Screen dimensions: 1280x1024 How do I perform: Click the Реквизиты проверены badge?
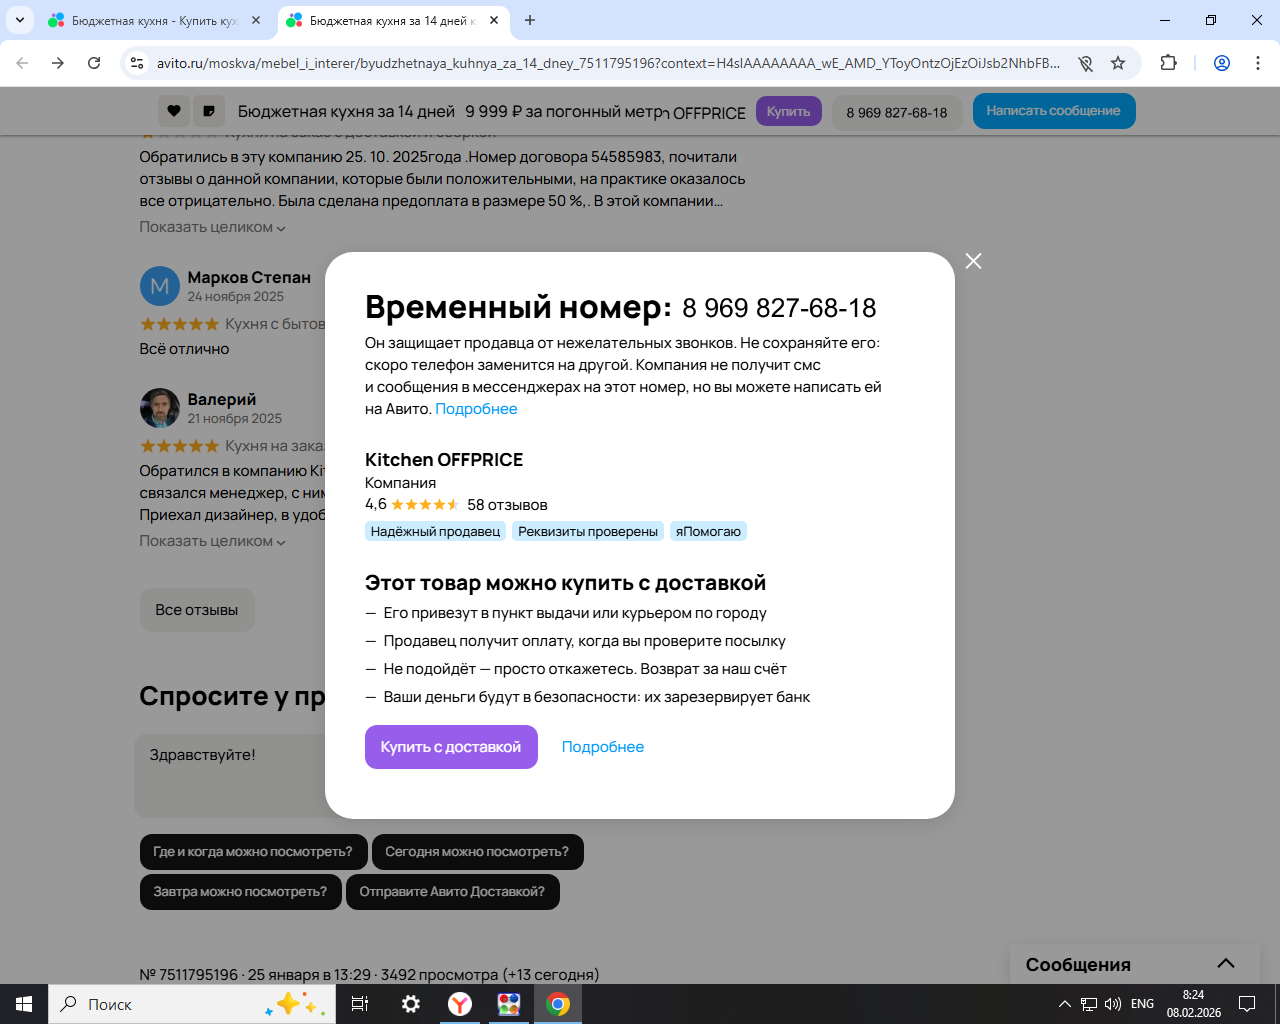[588, 531]
